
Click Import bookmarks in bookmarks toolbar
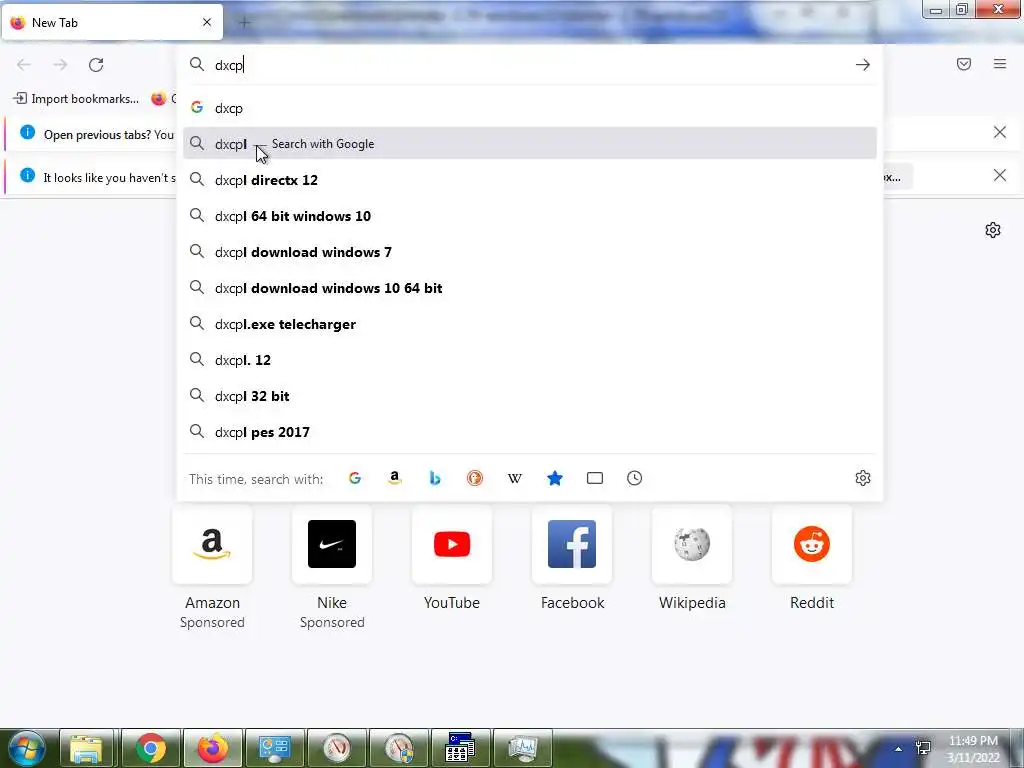tap(76, 99)
